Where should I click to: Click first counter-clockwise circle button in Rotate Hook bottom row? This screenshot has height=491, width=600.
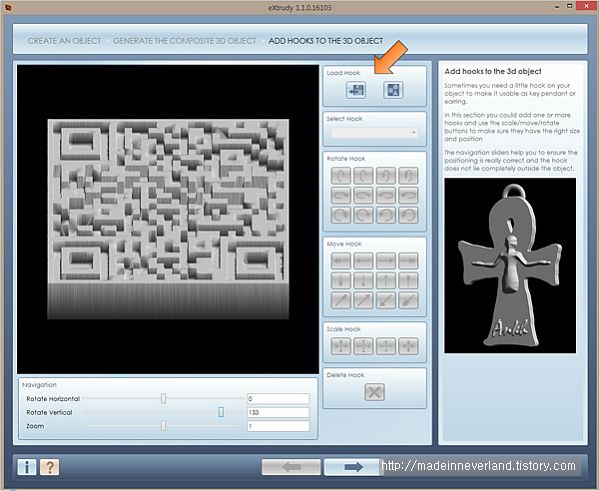pos(386,215)
